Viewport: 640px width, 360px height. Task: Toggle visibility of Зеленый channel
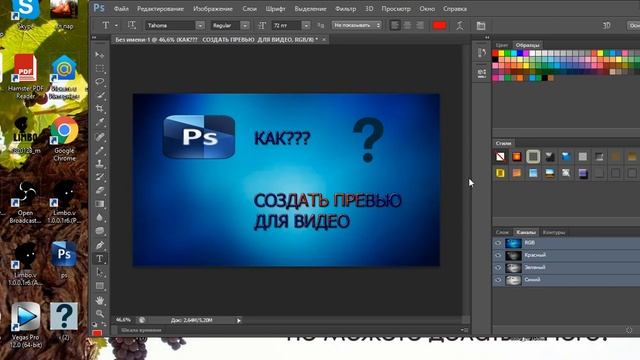498,268
